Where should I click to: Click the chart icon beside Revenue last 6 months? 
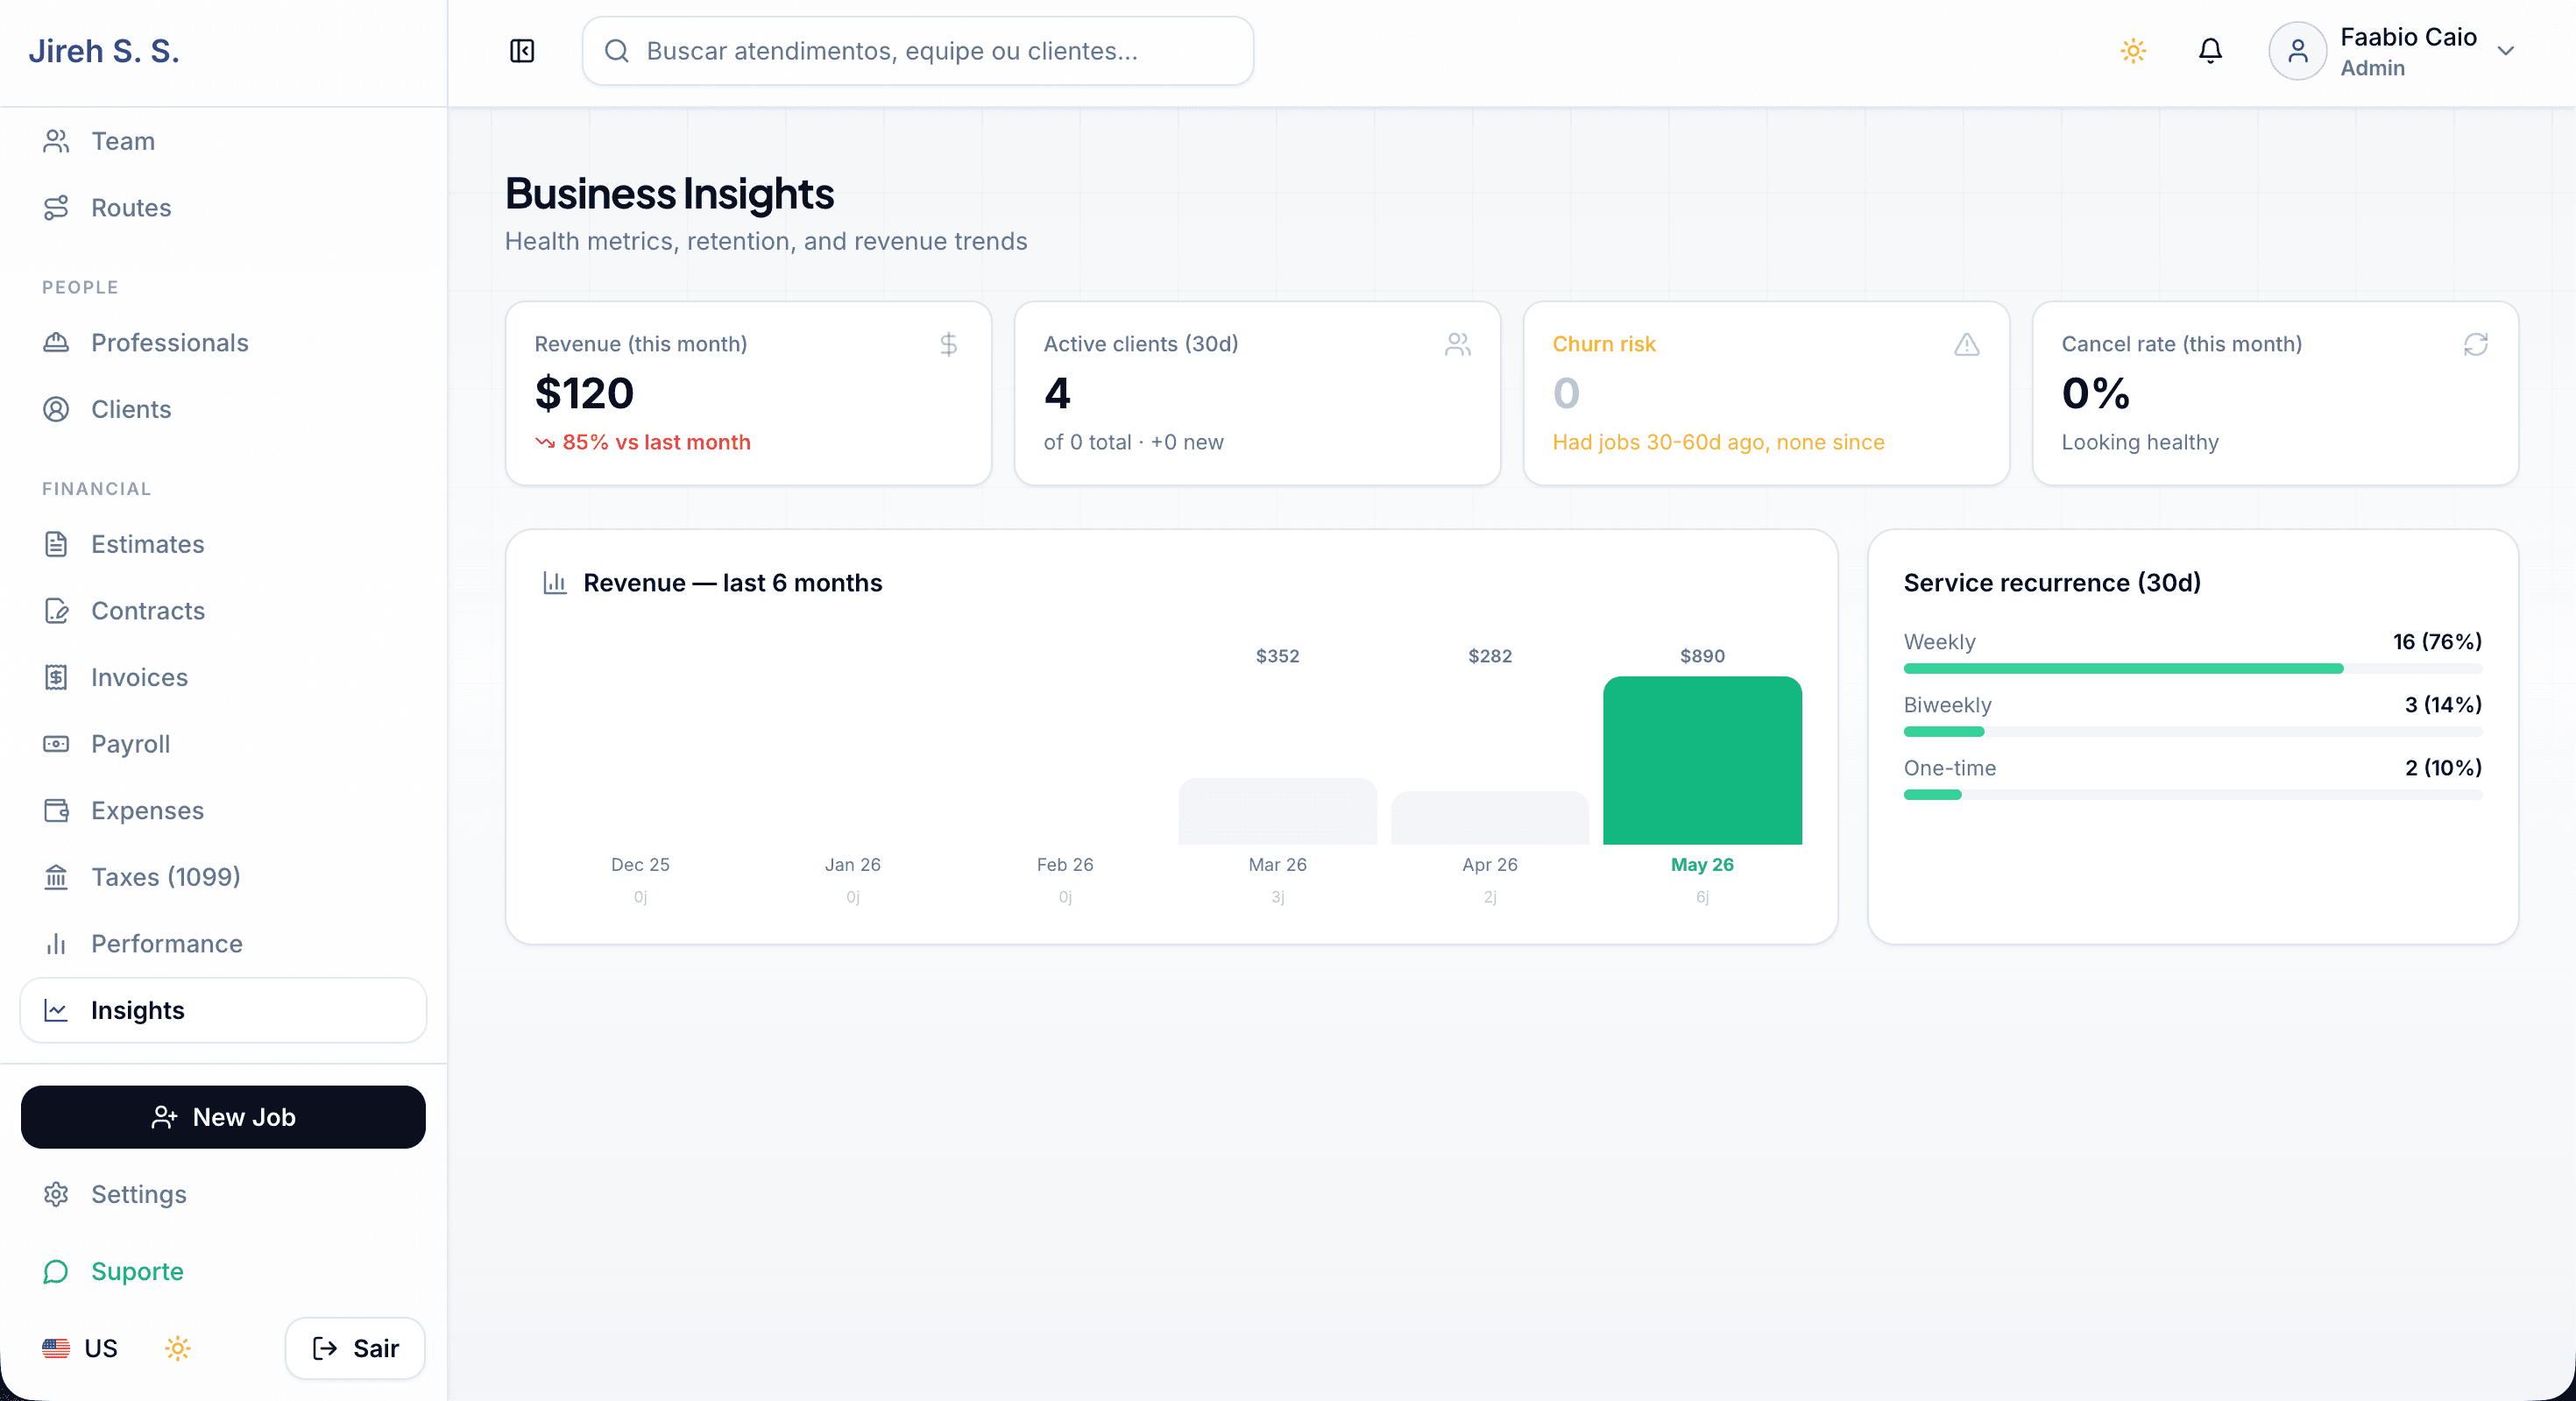[x=555, y=583]
